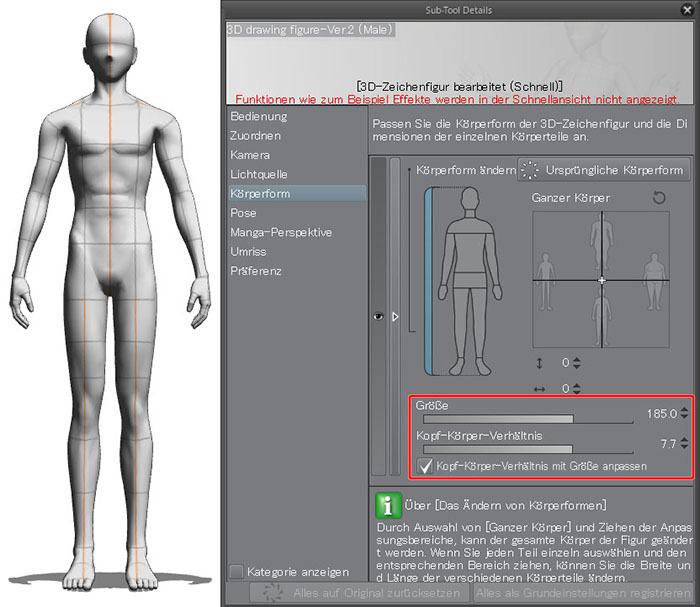
Task: Click Alles auf Original zurücksetzen button
Action: pyautogui.click(x=360, y=593)
